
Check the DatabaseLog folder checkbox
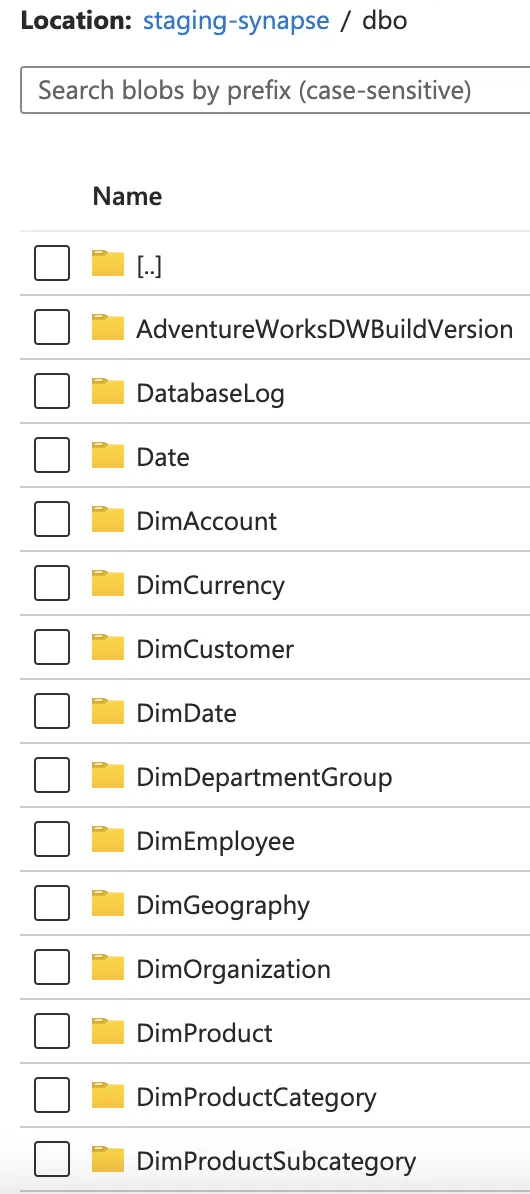[x=52, y=391]
